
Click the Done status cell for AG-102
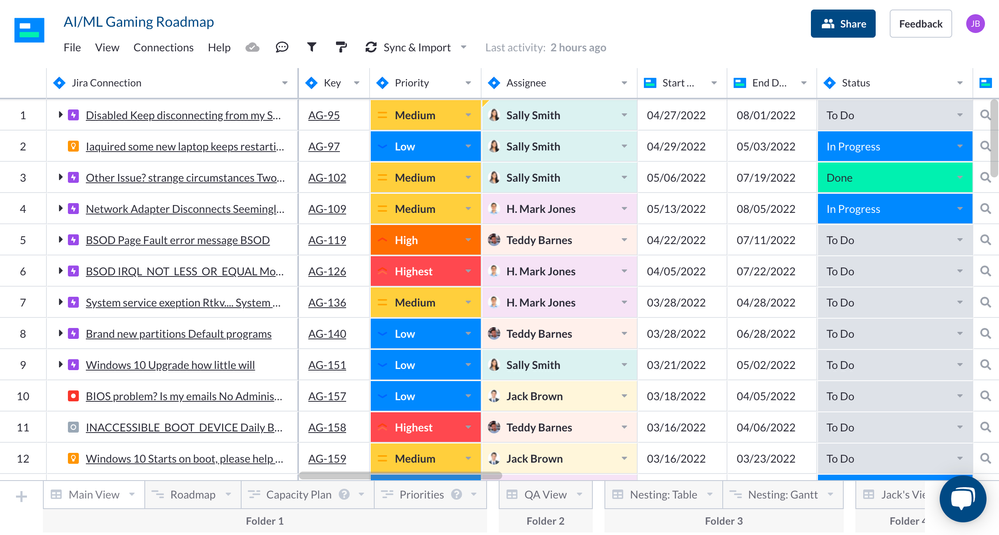pos(895,178)
